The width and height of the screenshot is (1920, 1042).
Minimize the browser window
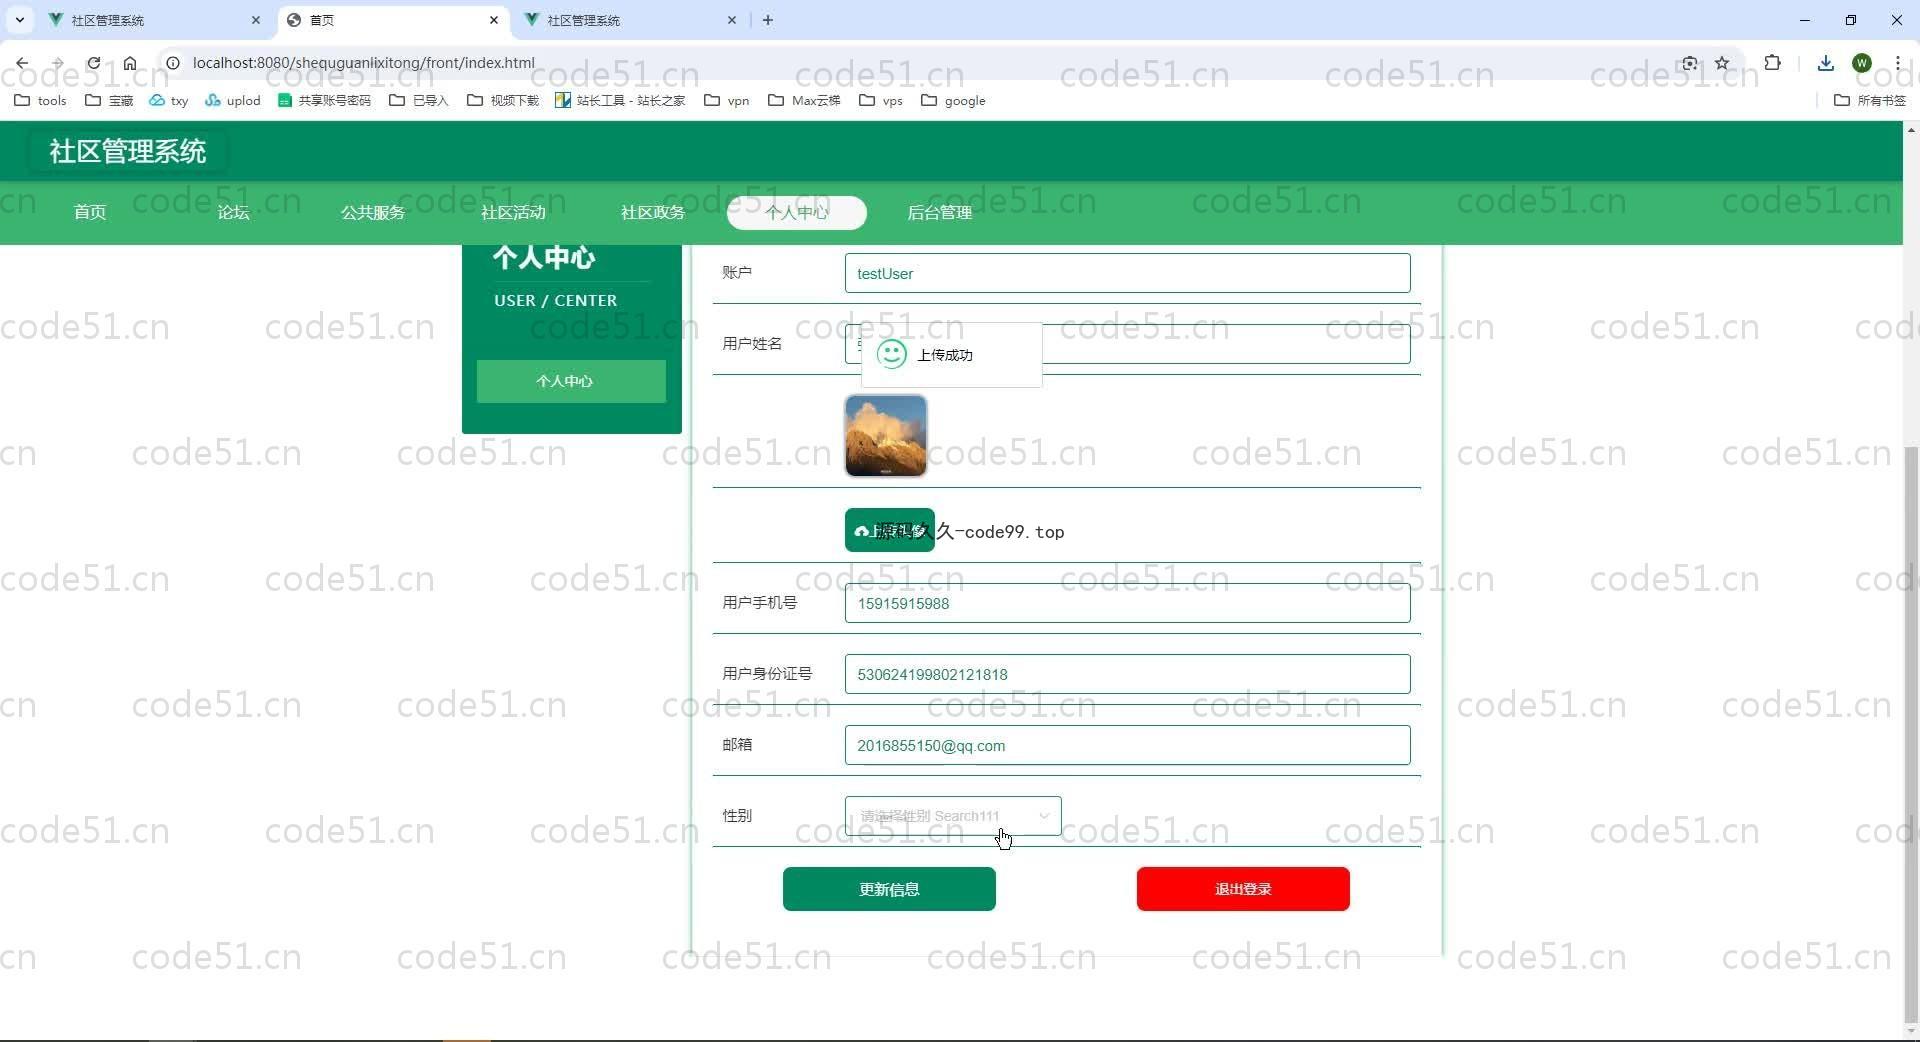[x=1805, y=20]
